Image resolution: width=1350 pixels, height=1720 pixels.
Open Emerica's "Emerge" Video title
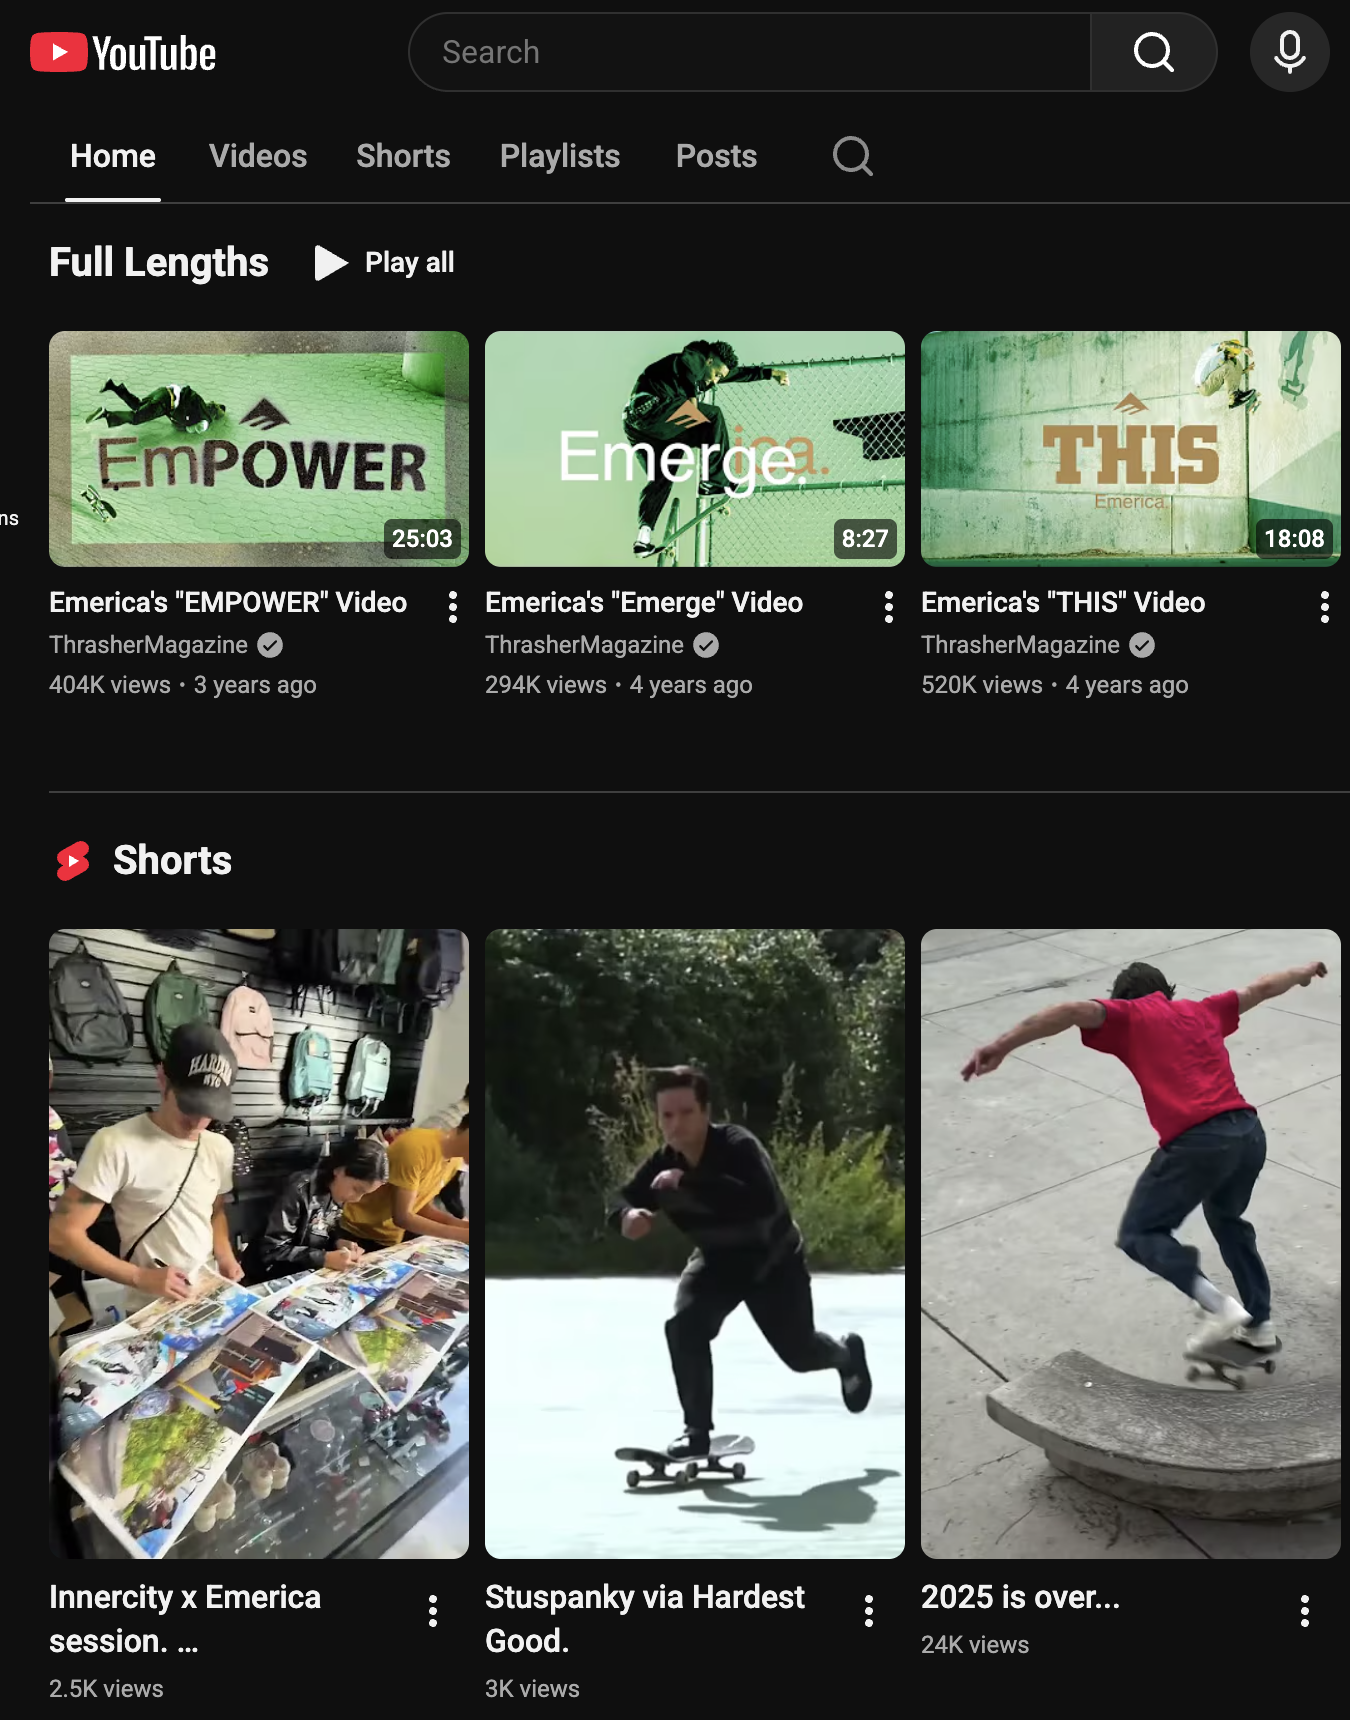point(644,602)
